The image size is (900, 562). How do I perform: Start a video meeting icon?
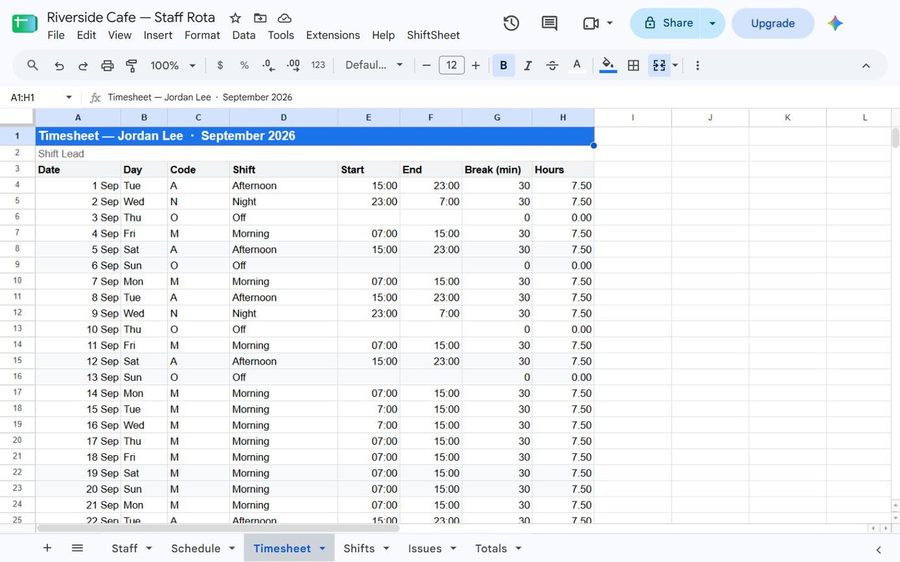pos(591,23)
